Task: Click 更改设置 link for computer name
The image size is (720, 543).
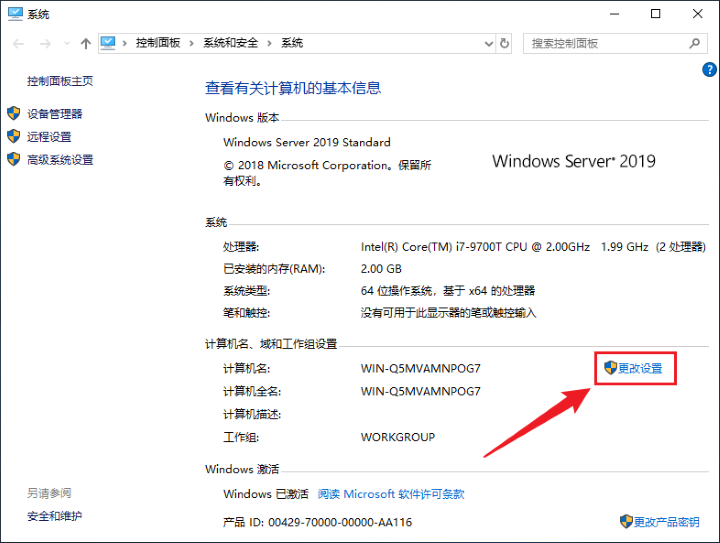Action: (640, 368)
